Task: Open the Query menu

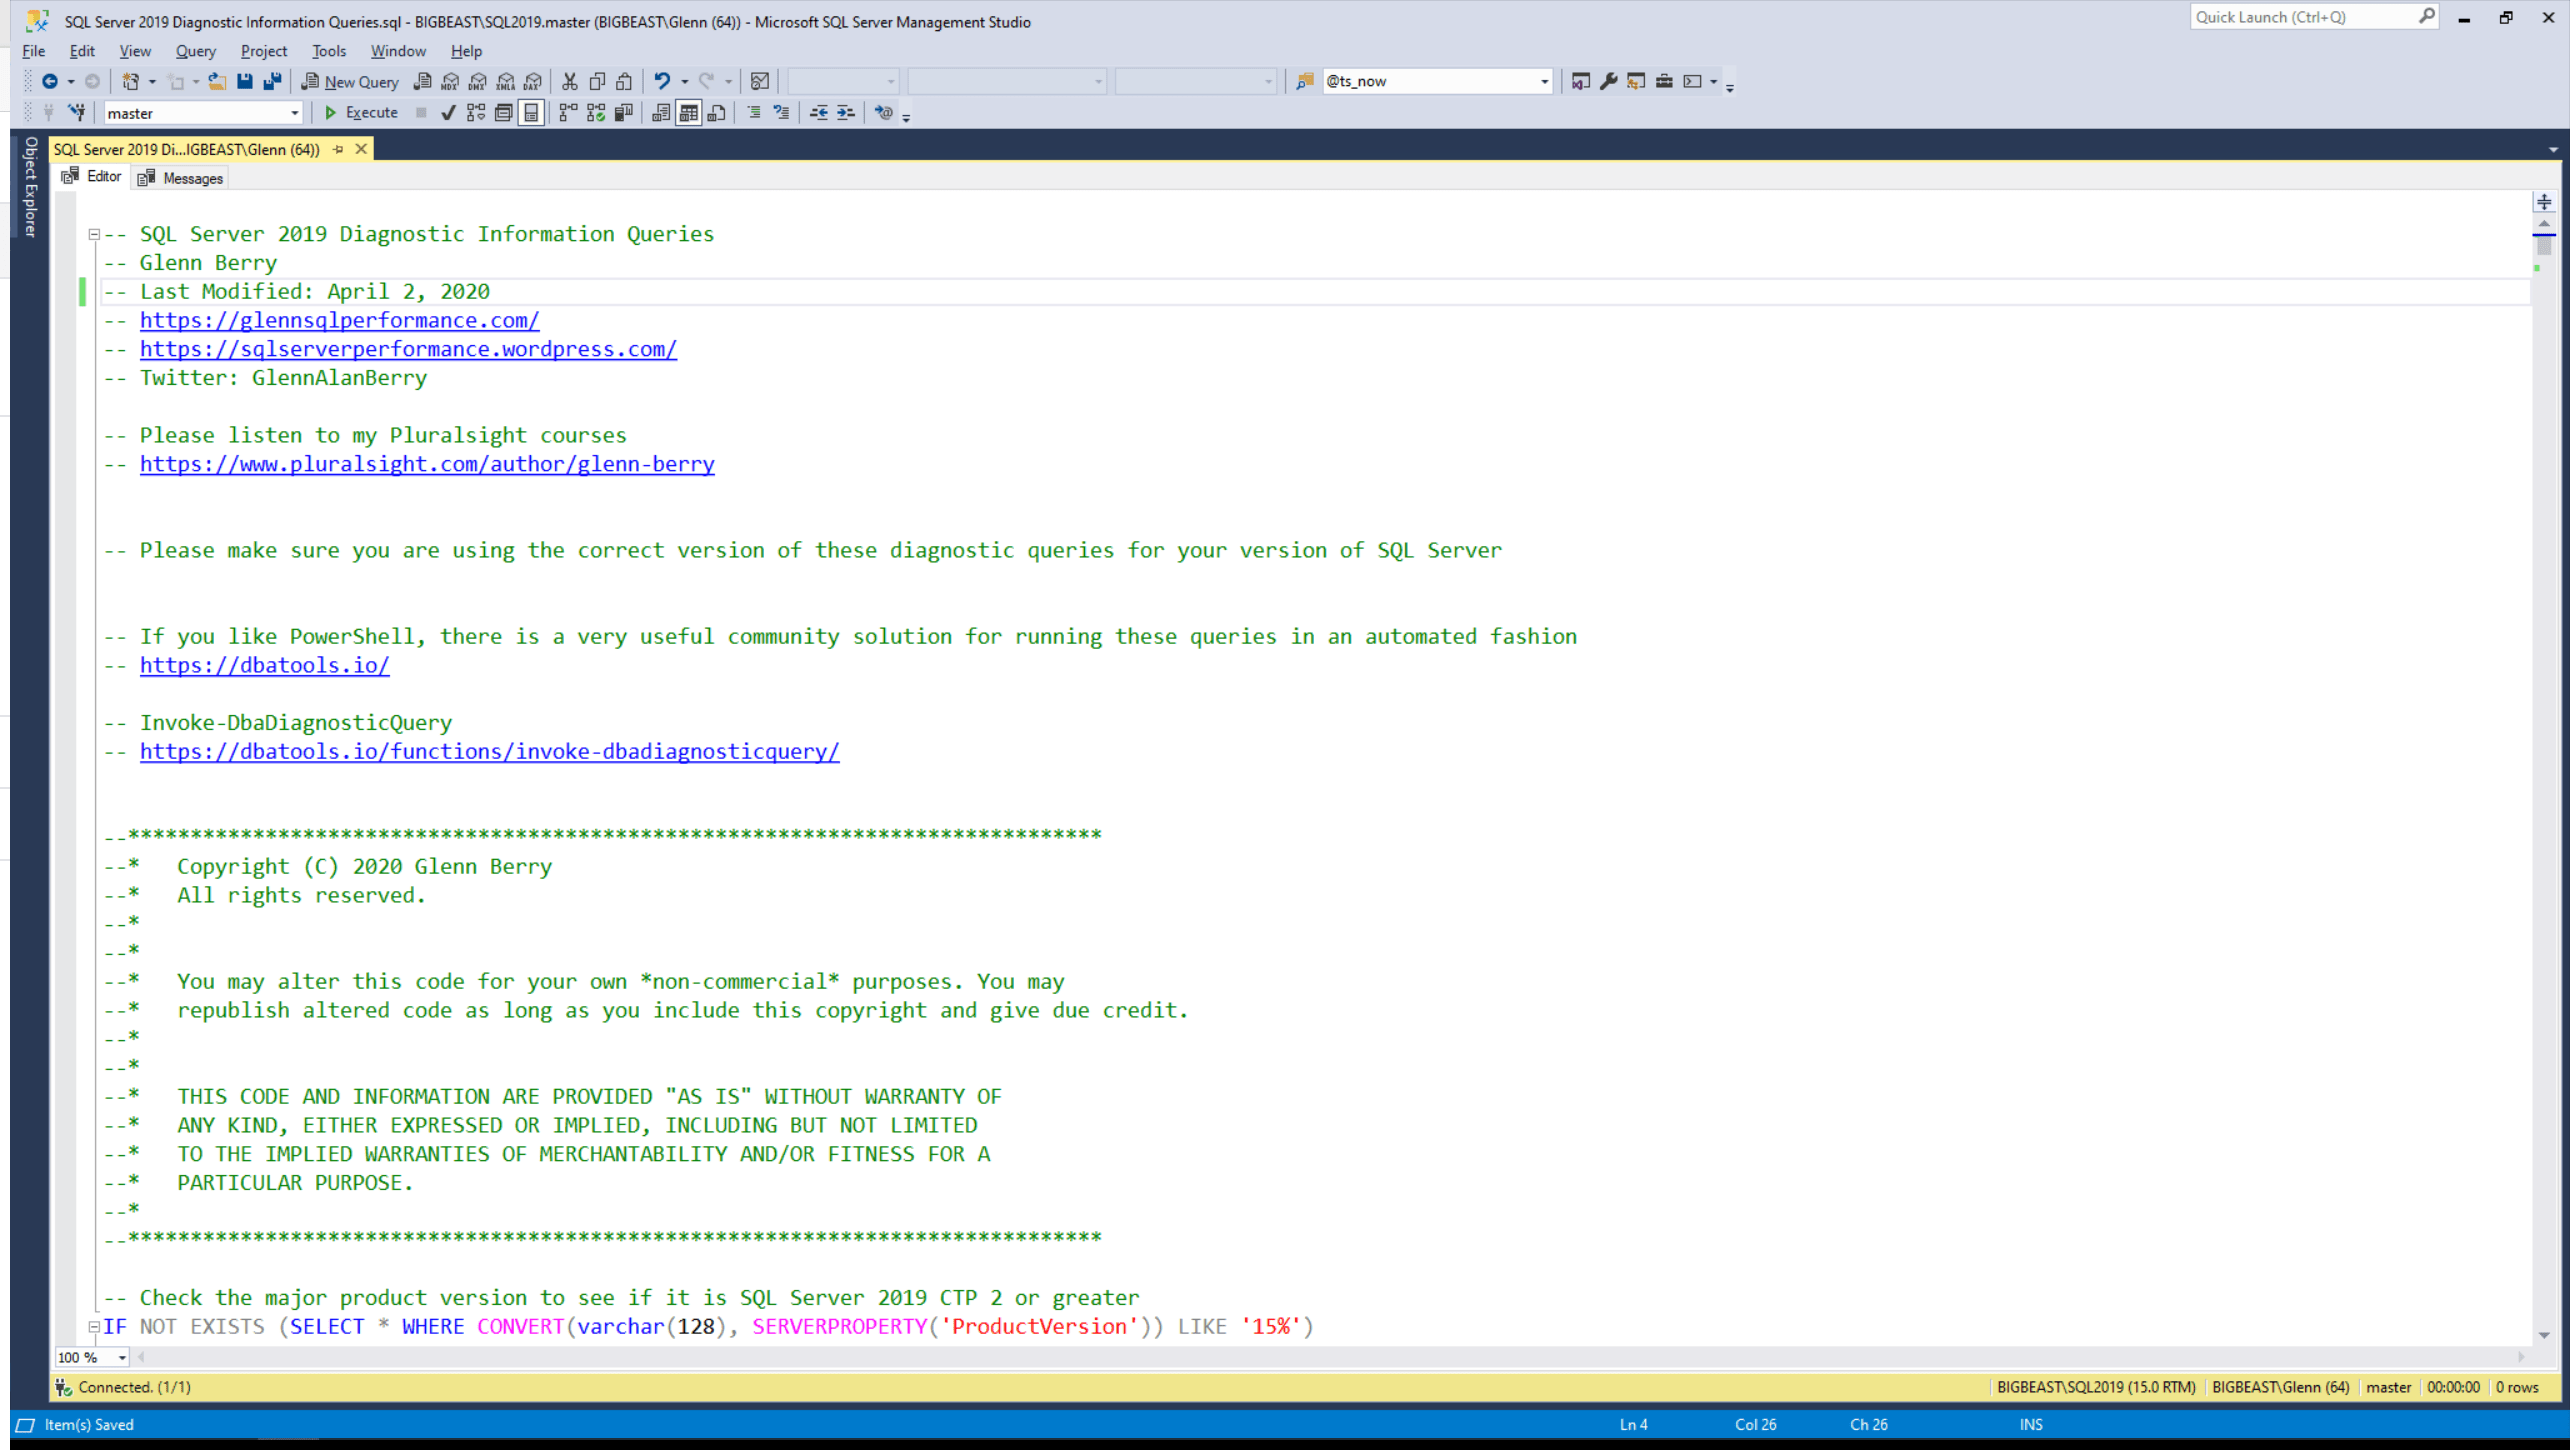Action: coord(195,51)
